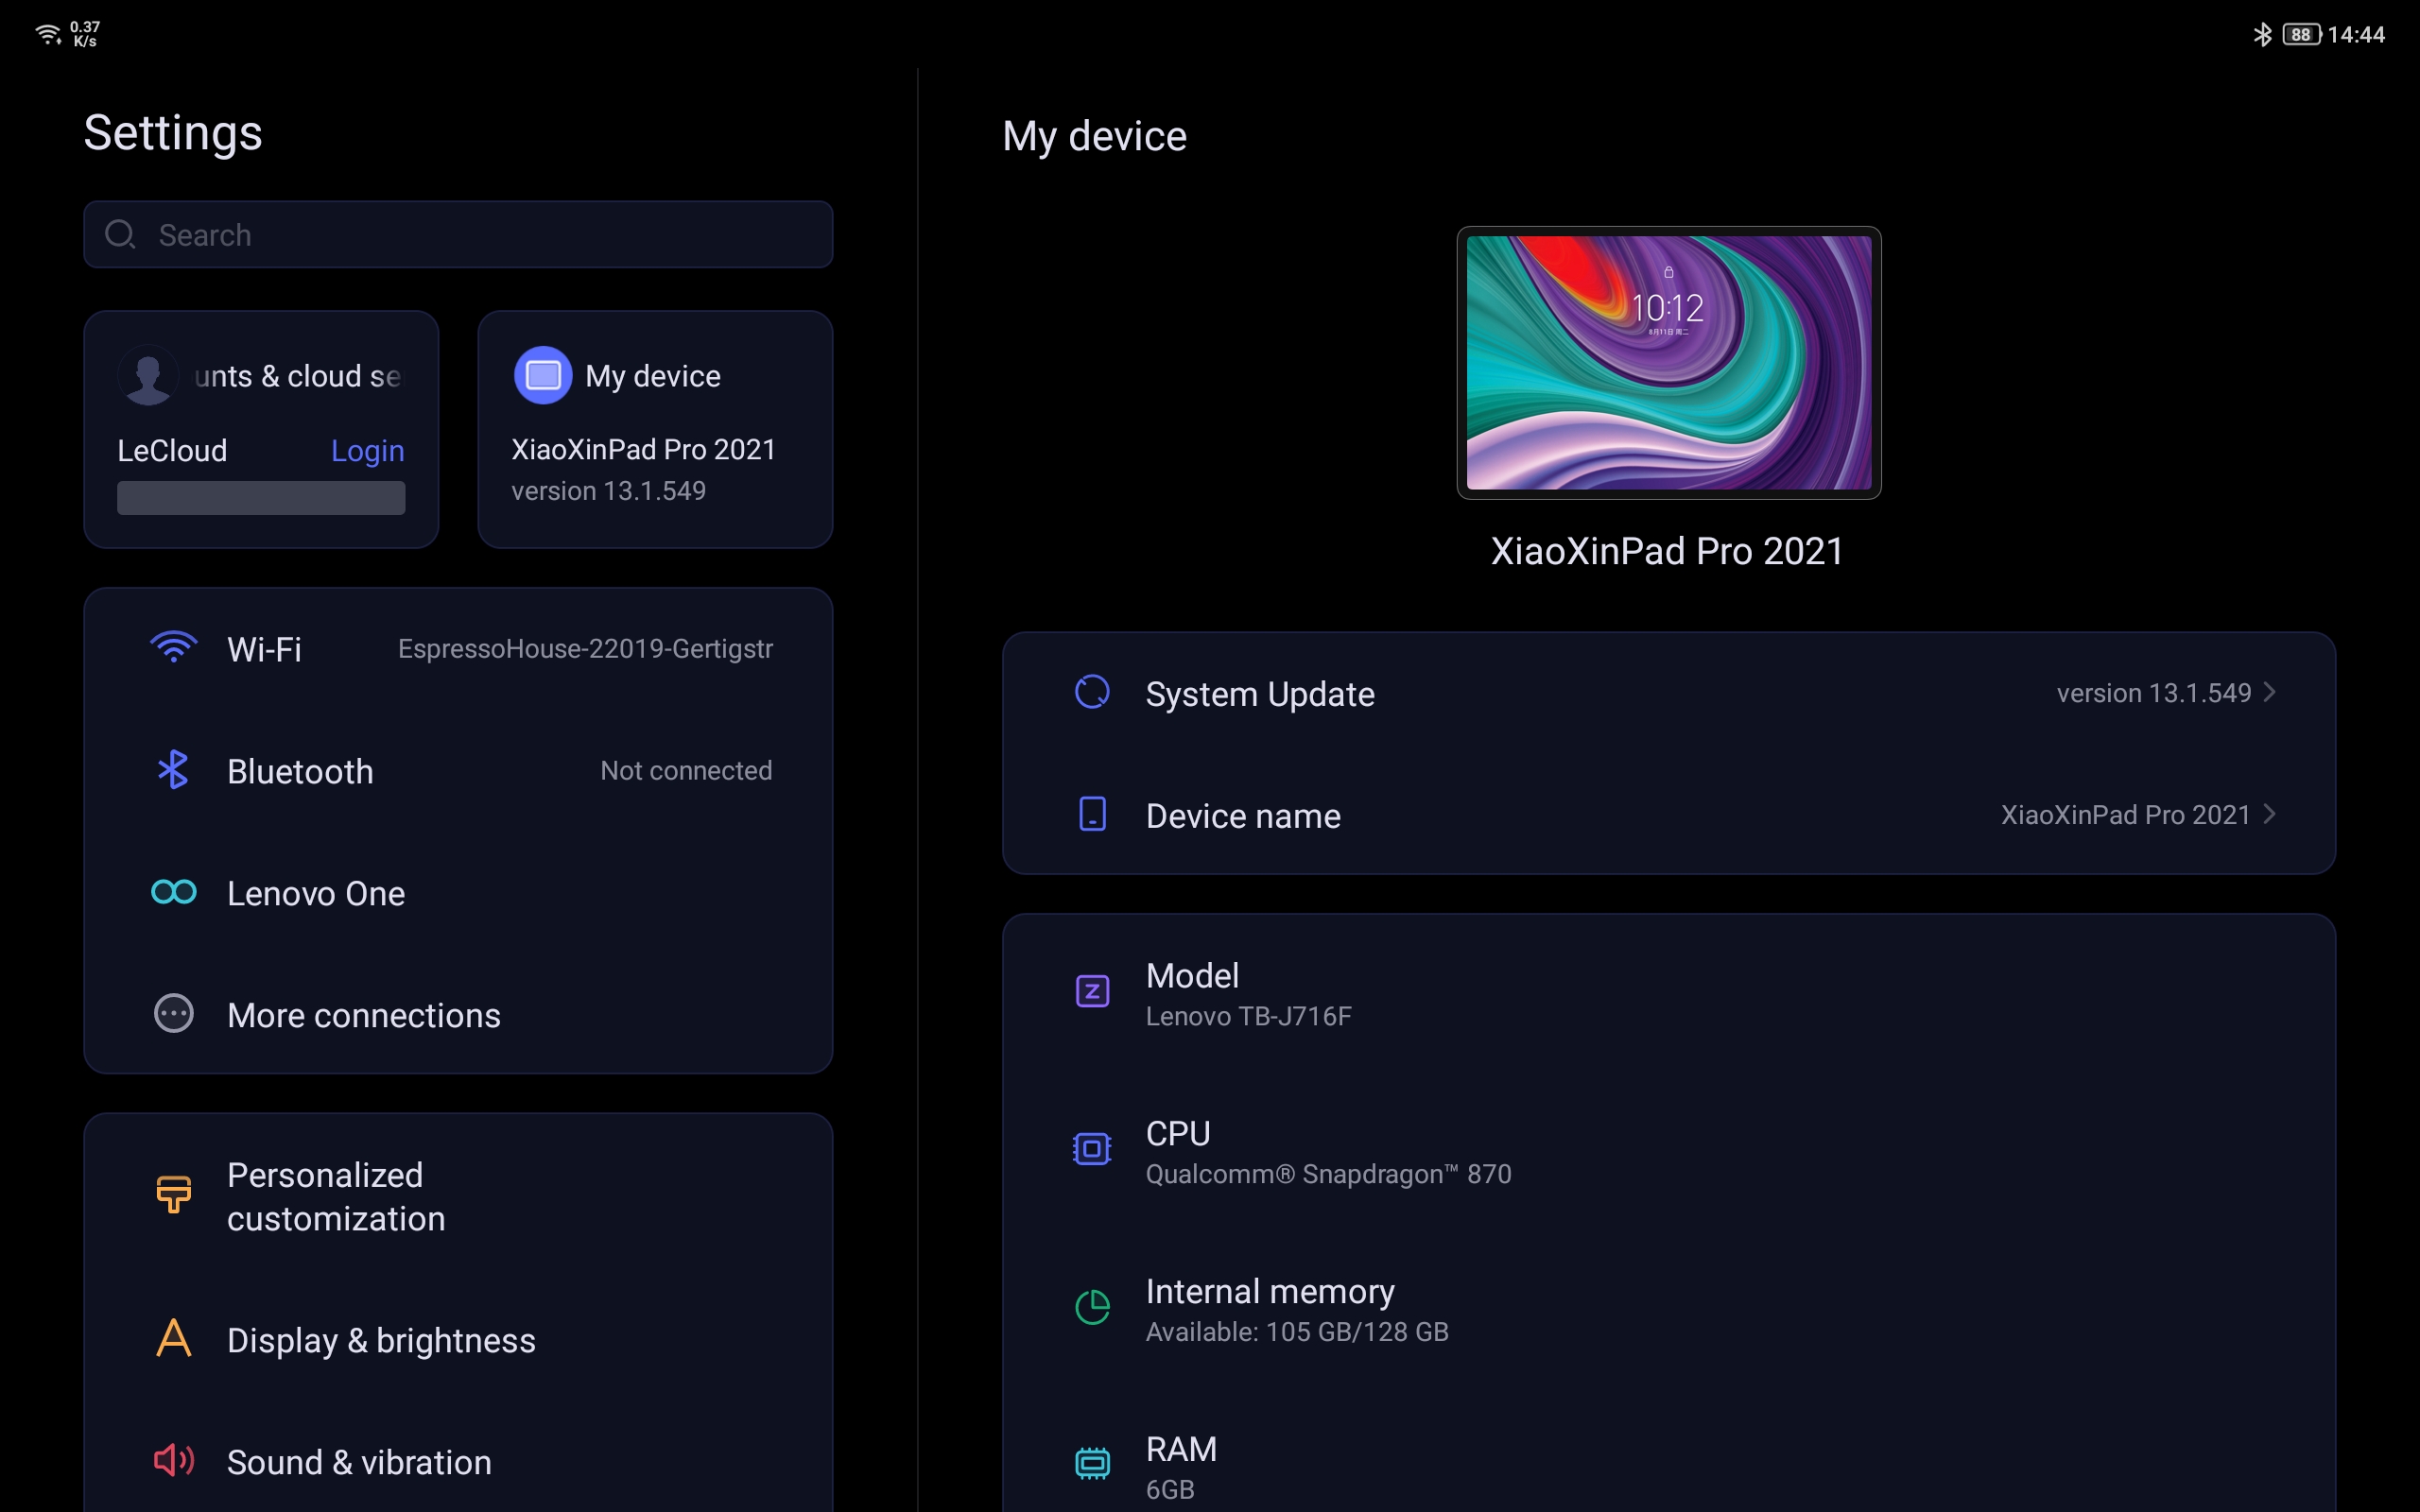The height and width of the screenshot is (1512, 2420).
Task: Open Display & brightness settings
Action: 458,1340
